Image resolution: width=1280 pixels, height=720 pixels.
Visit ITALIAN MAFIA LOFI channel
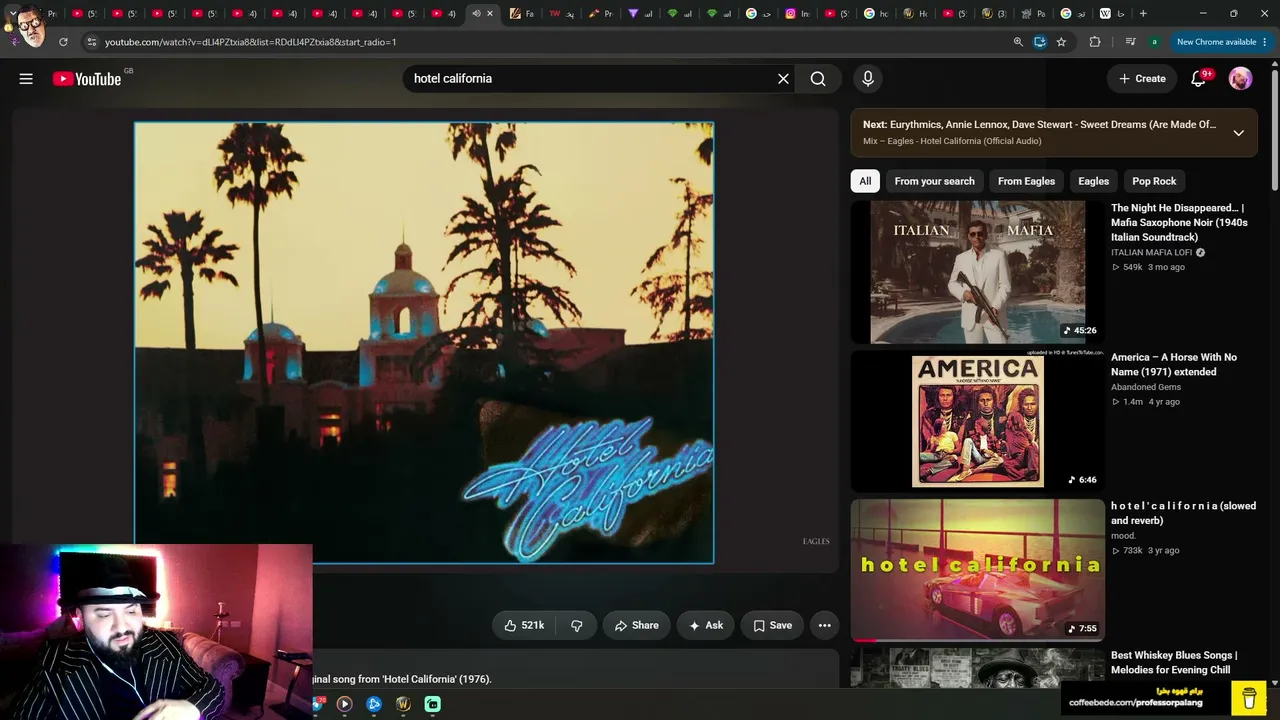click(x=1151, y=252)
